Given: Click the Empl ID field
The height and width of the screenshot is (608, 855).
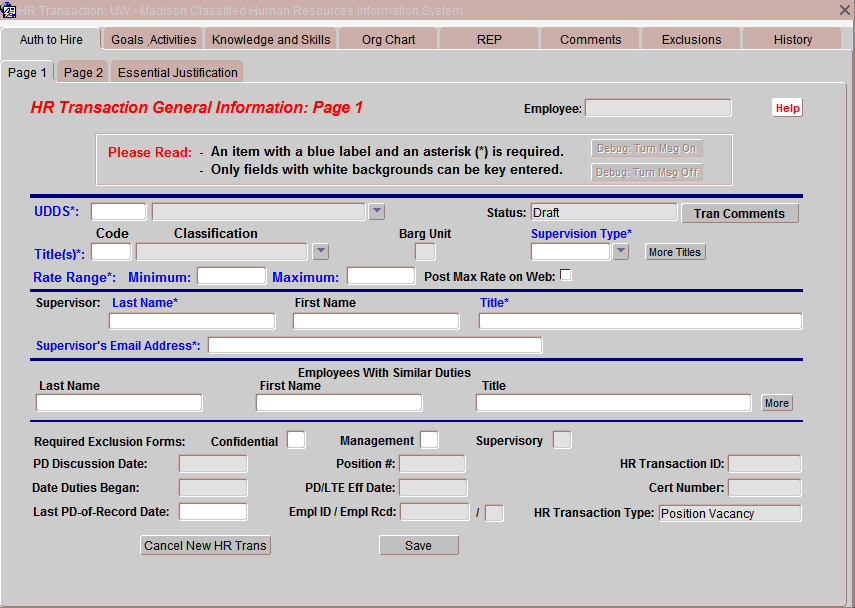Looking at the screenshot, I should tap(435, 513).
